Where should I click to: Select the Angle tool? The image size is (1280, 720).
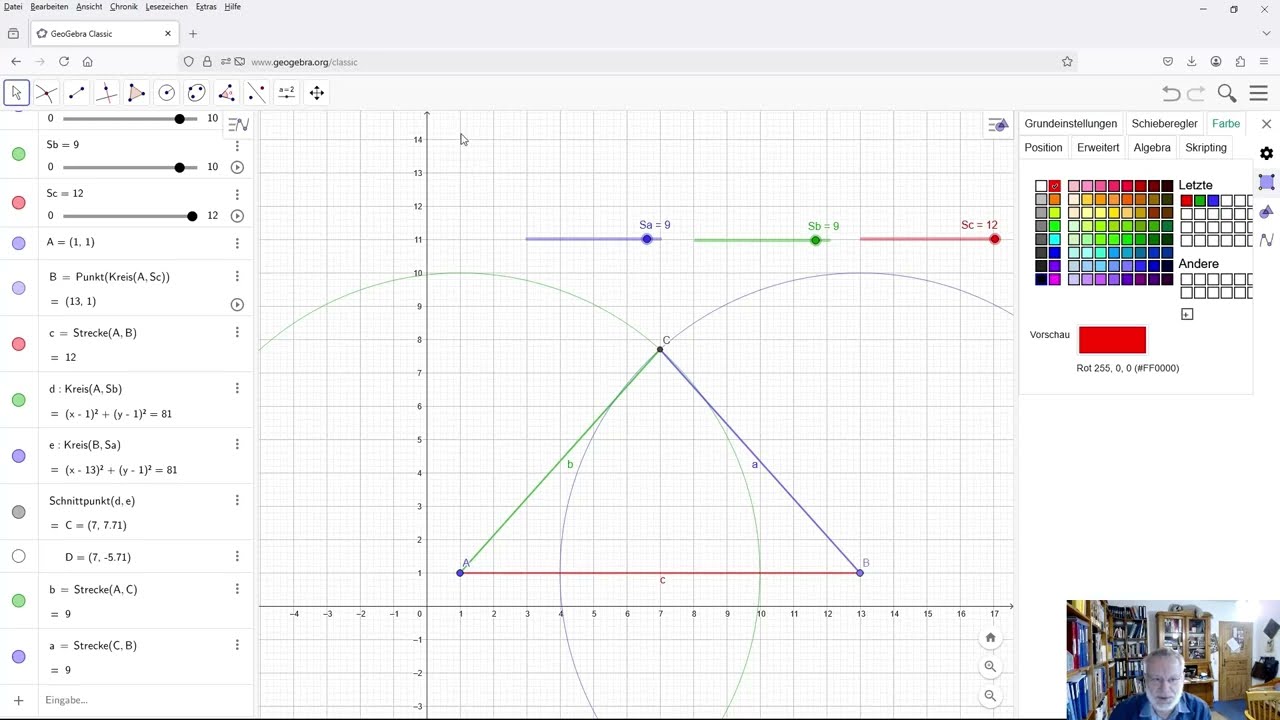coord(226,93)
